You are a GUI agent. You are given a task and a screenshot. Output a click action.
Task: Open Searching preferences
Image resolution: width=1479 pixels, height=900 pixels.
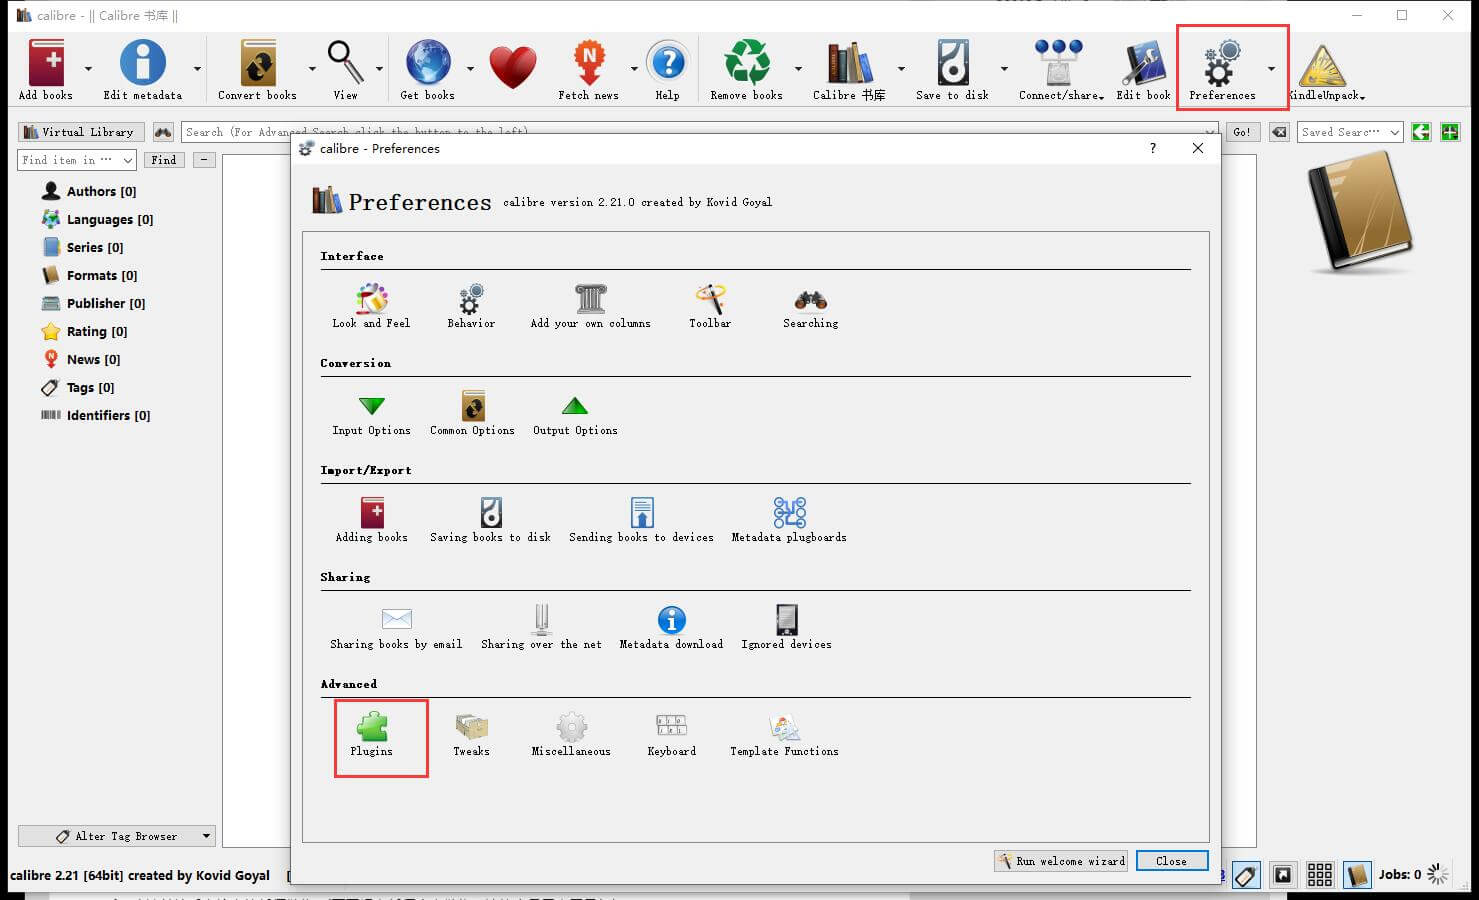810,306
